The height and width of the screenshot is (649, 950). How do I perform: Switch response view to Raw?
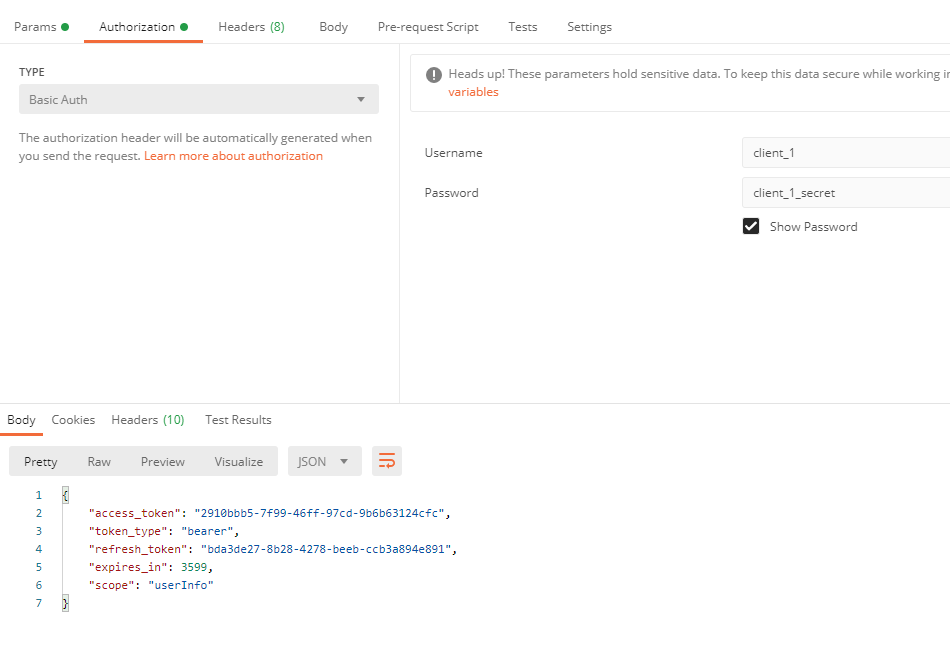(x=99, y=461)
